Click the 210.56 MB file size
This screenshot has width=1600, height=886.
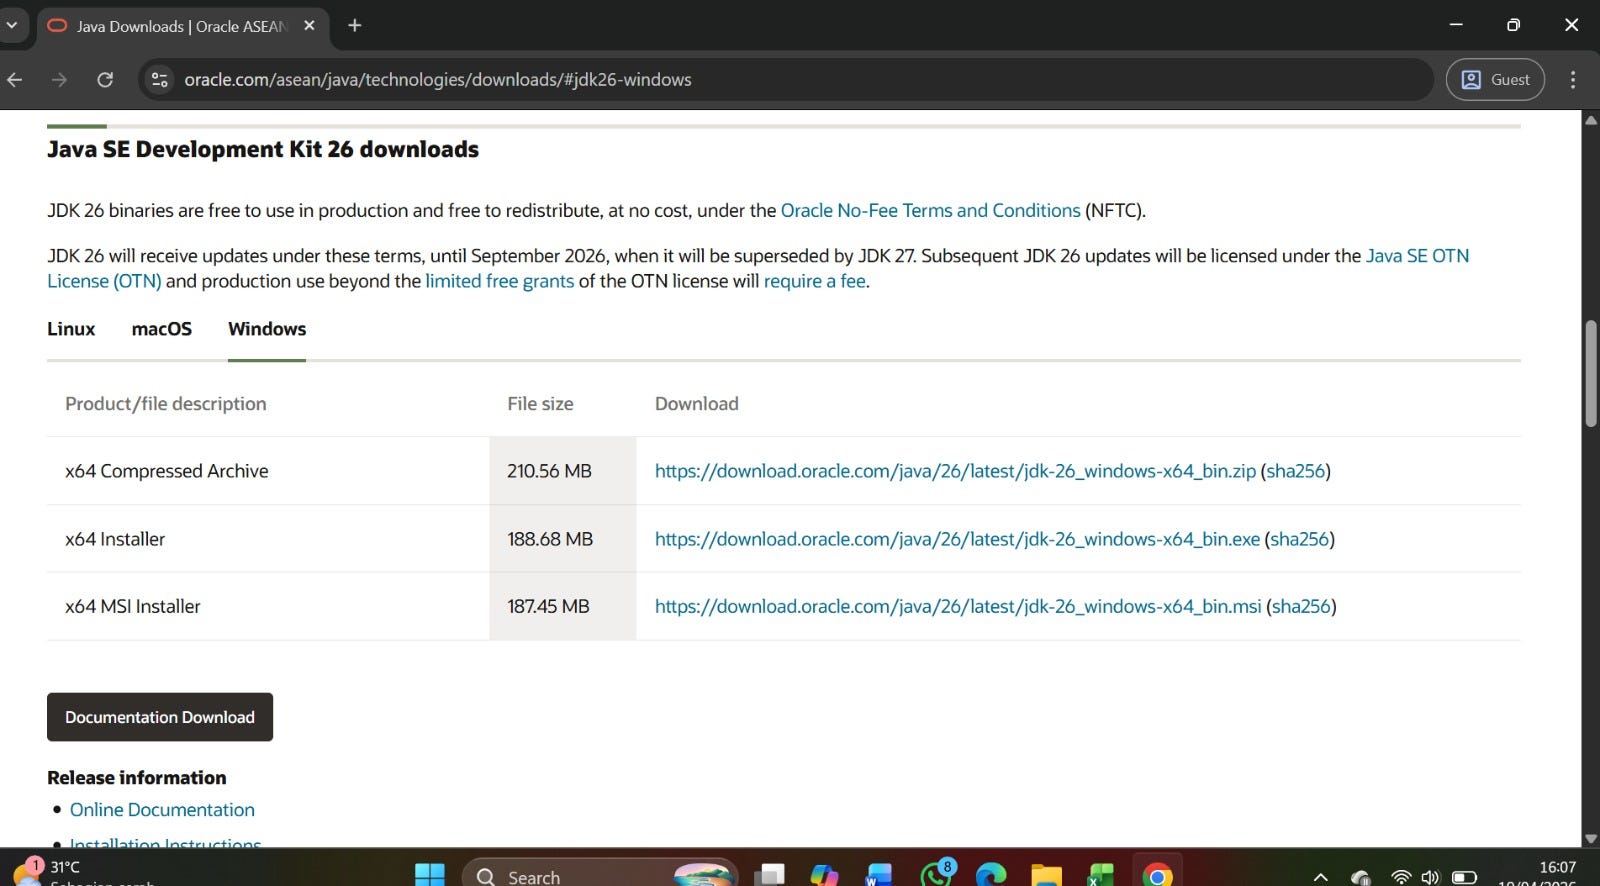[549, 471]
